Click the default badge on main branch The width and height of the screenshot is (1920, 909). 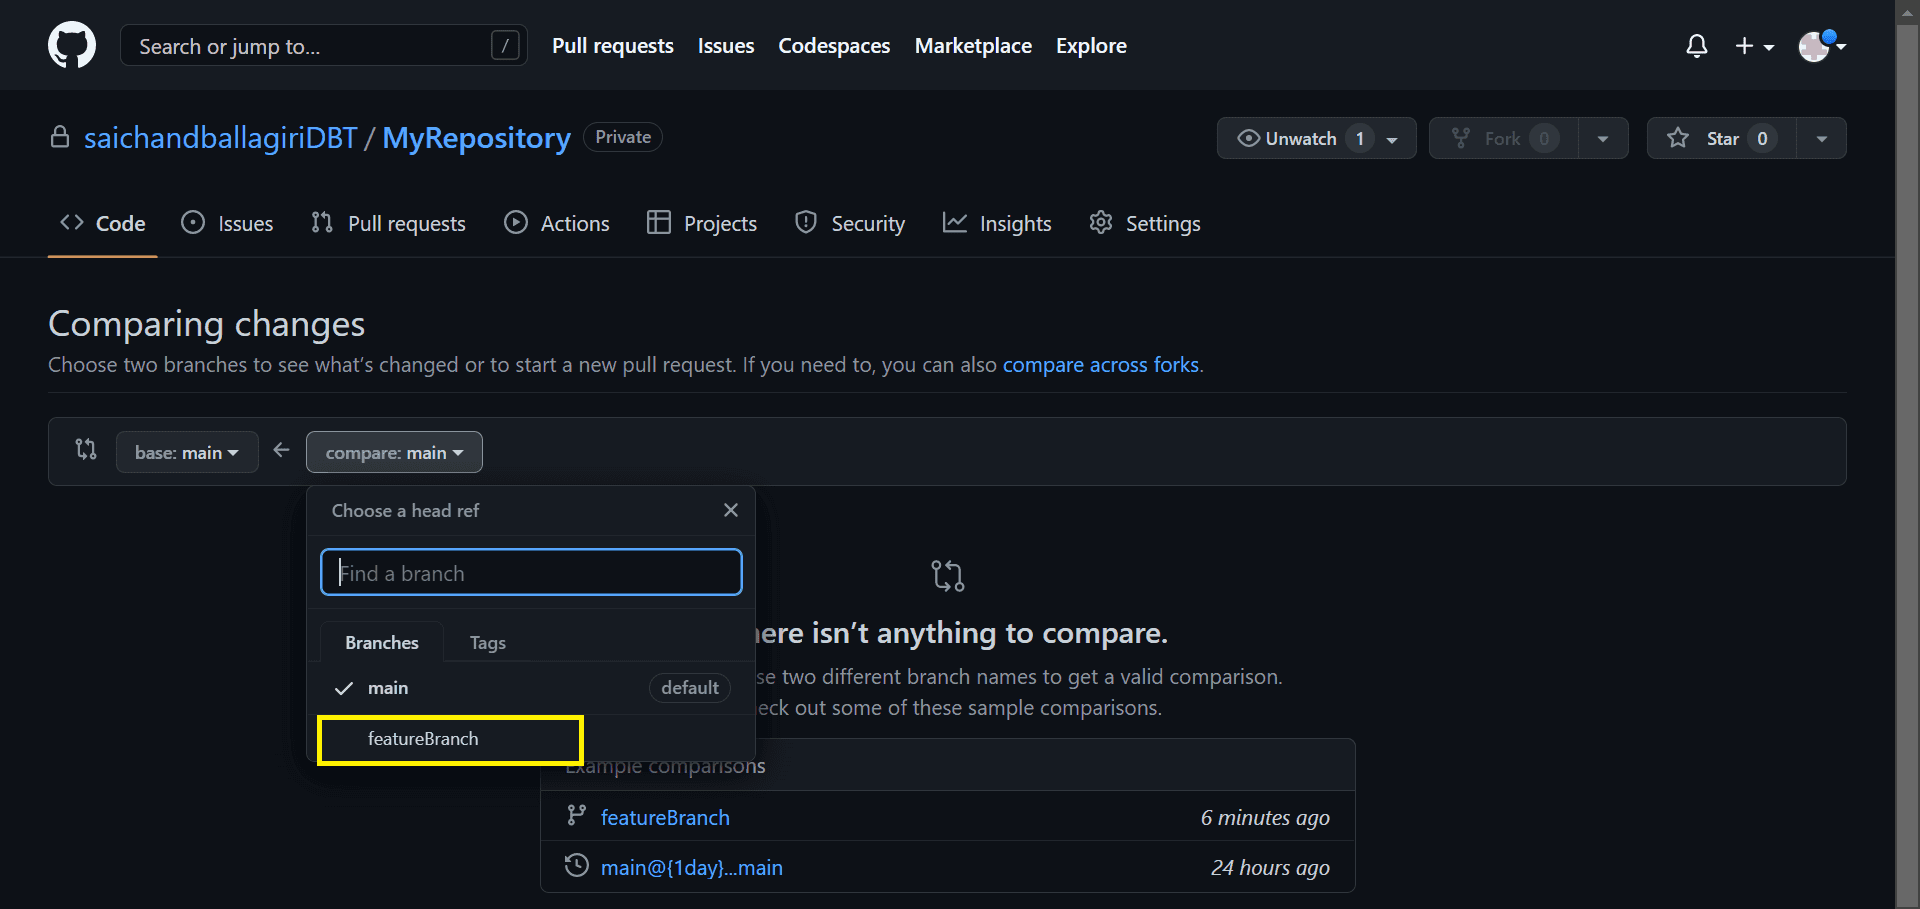tap(690, 688)
